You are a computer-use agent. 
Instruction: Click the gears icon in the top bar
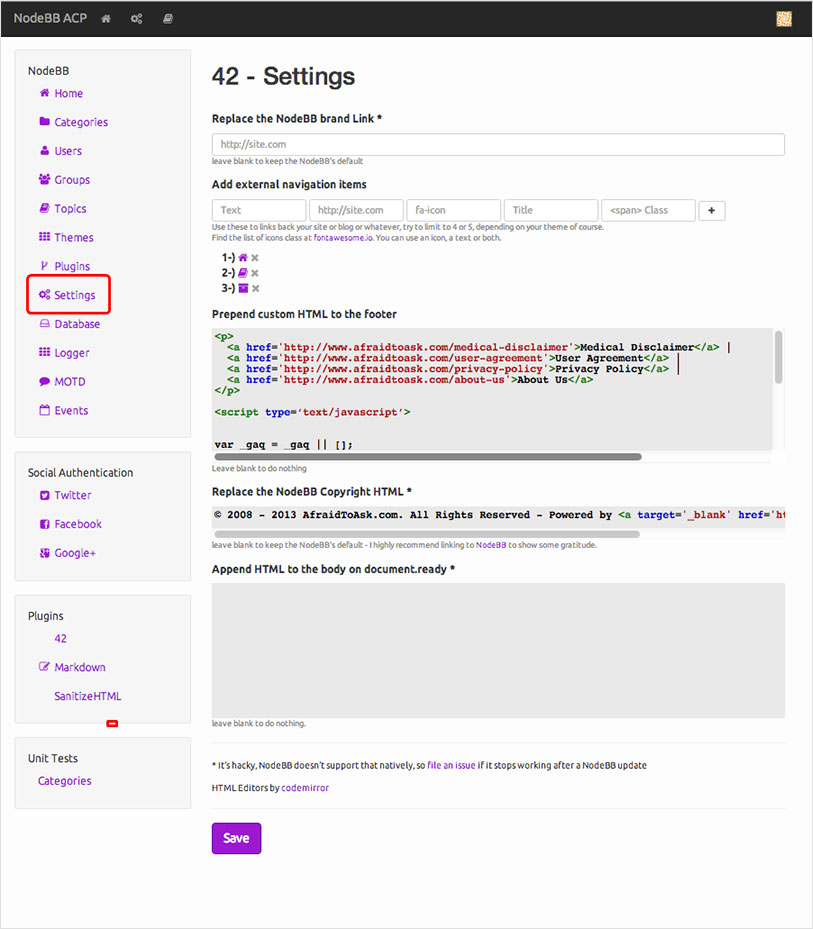136,18
